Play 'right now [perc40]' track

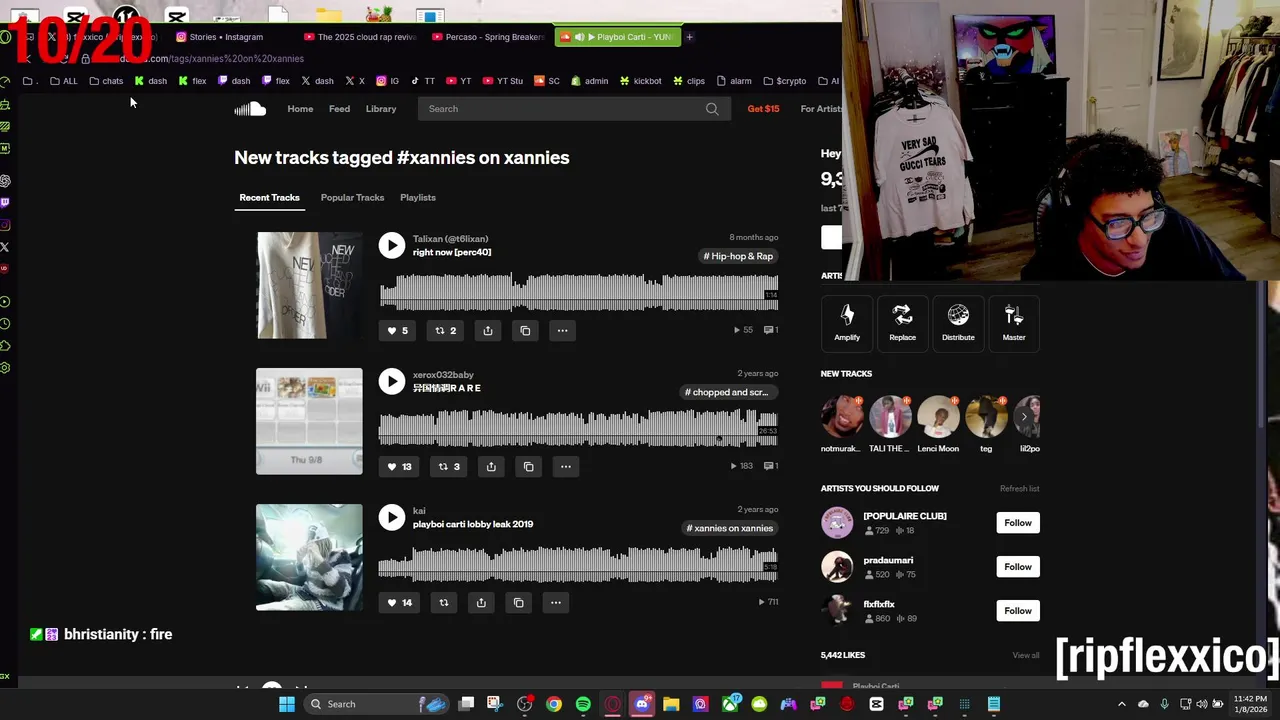pos(392,245)
